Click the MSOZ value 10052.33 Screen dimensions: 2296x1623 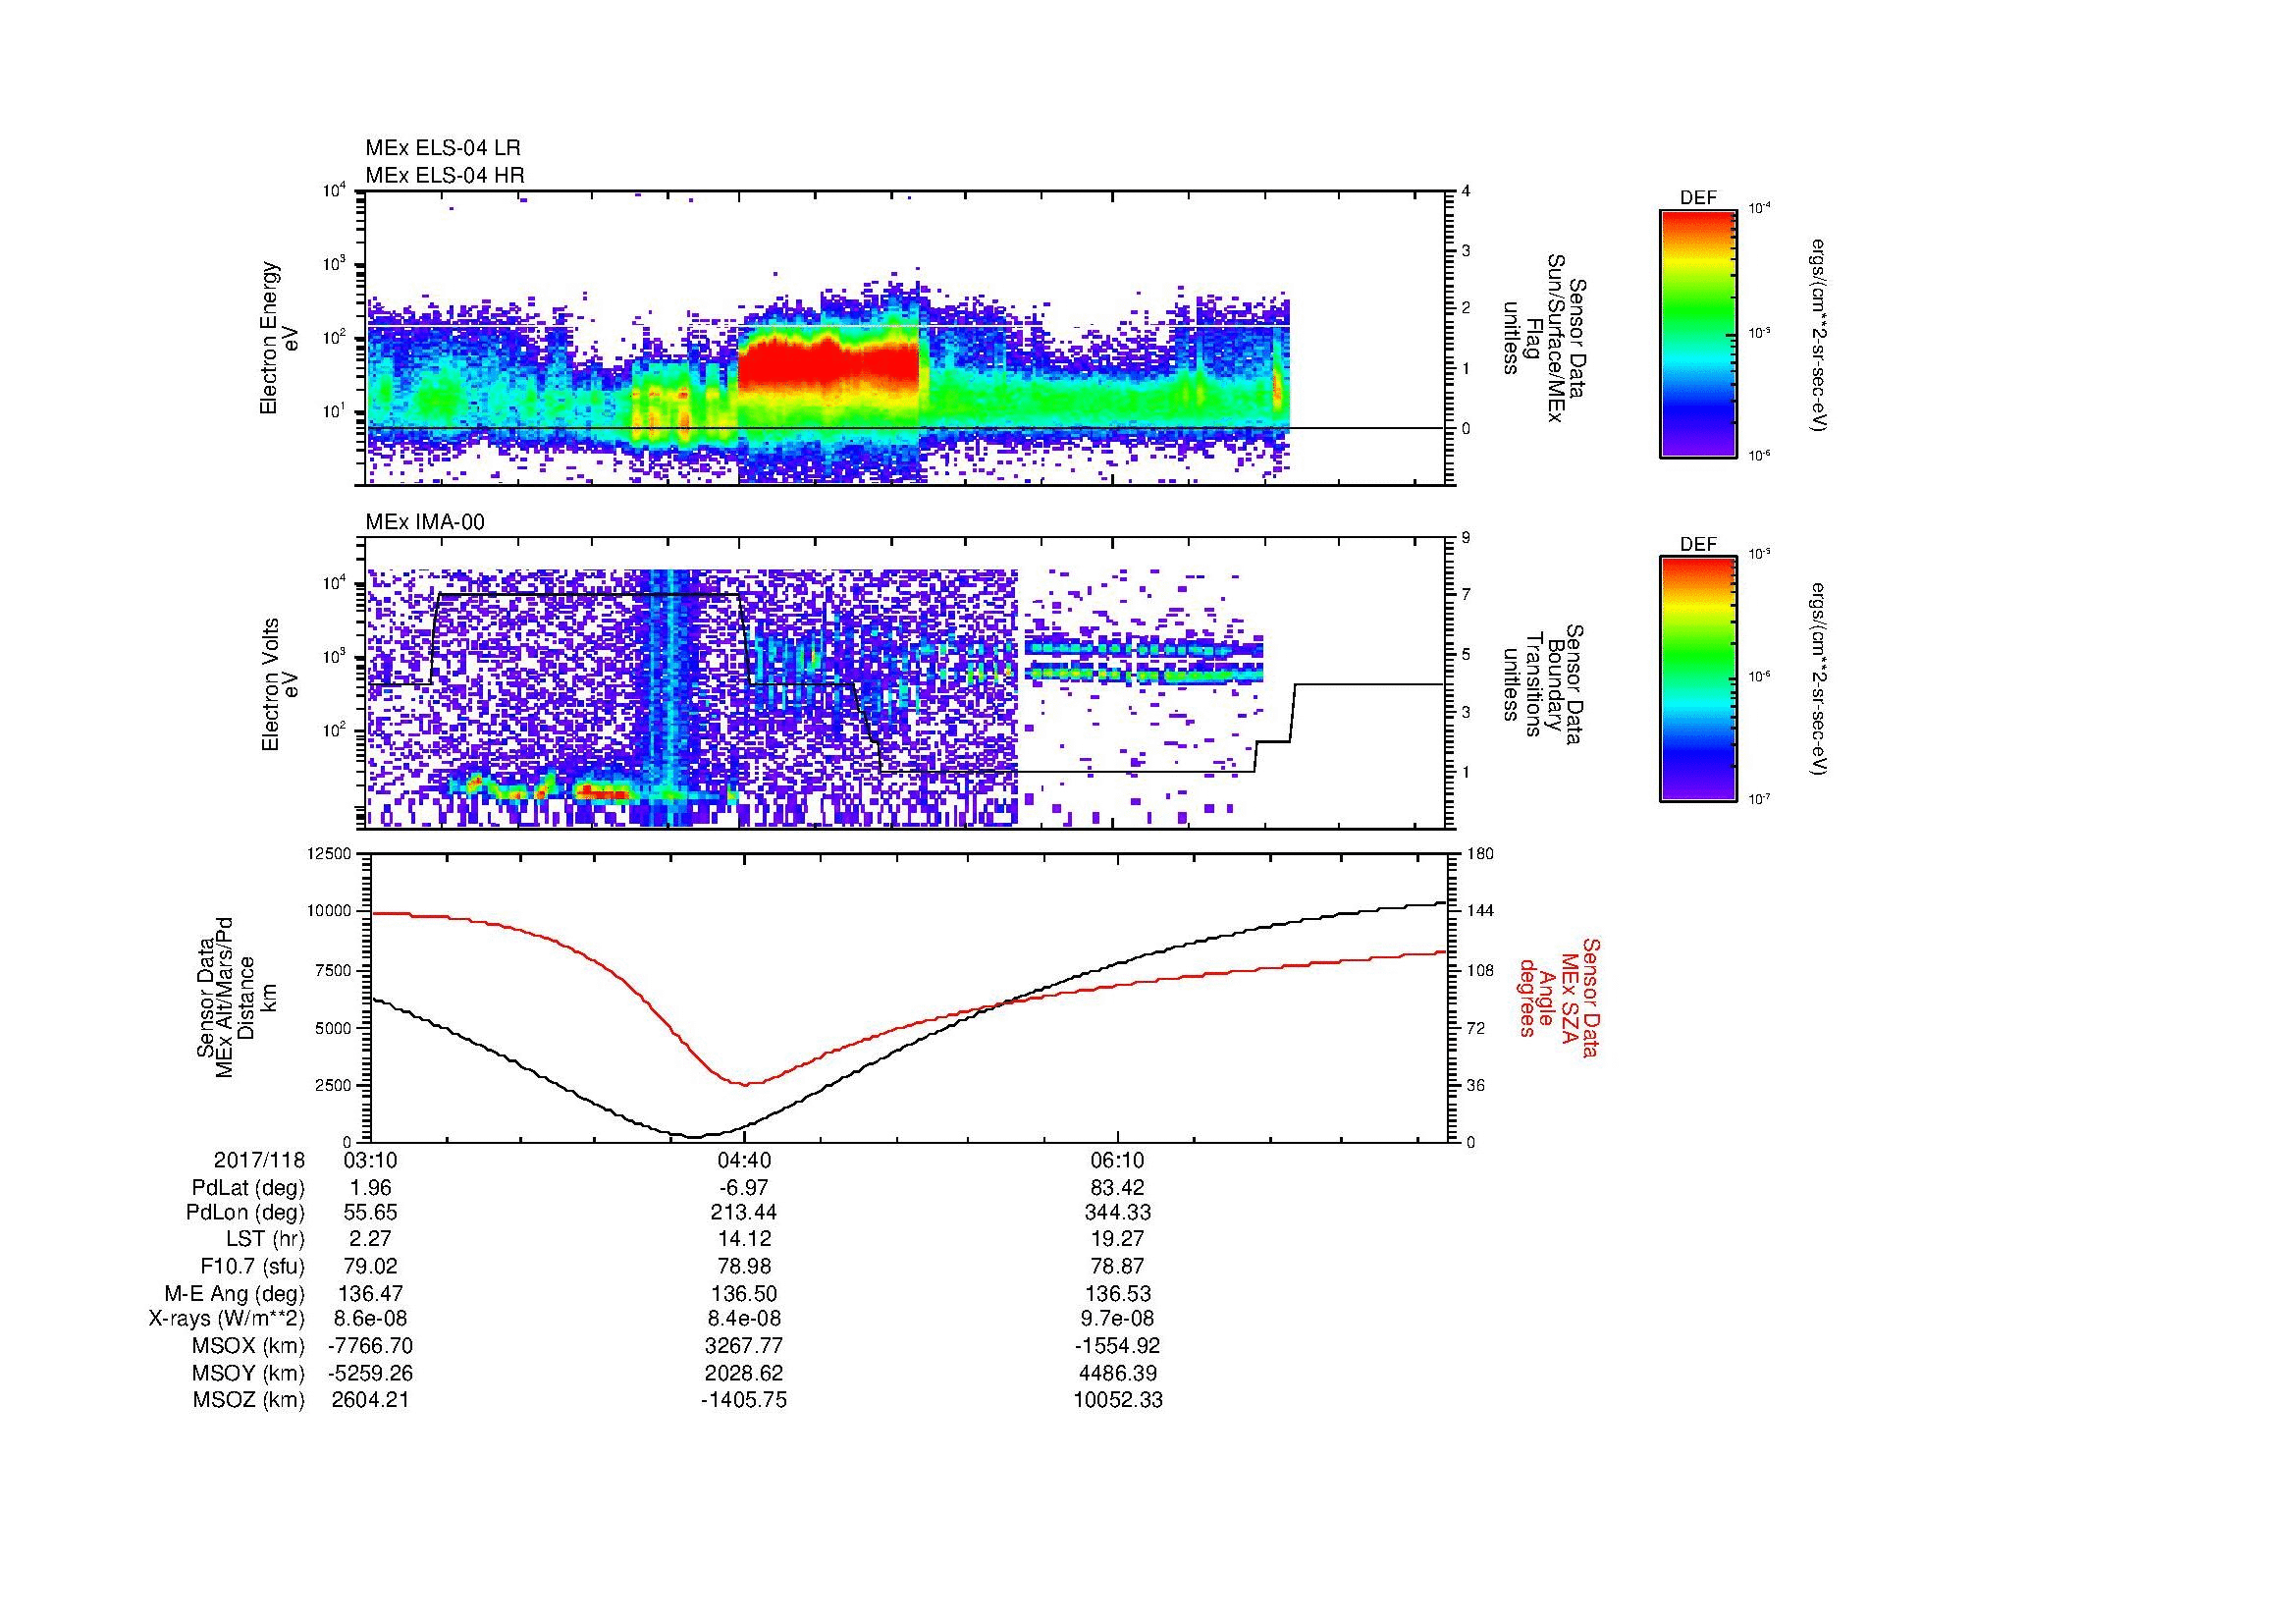(1118, 1400)
